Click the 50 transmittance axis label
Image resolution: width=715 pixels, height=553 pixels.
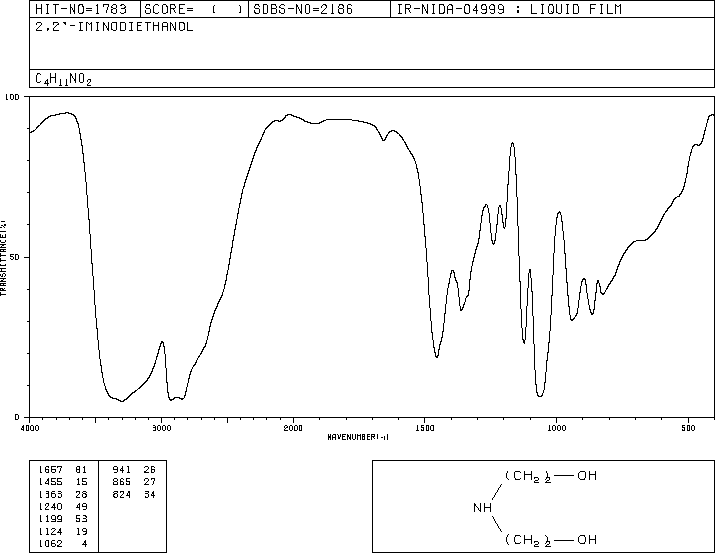[15, 257]
